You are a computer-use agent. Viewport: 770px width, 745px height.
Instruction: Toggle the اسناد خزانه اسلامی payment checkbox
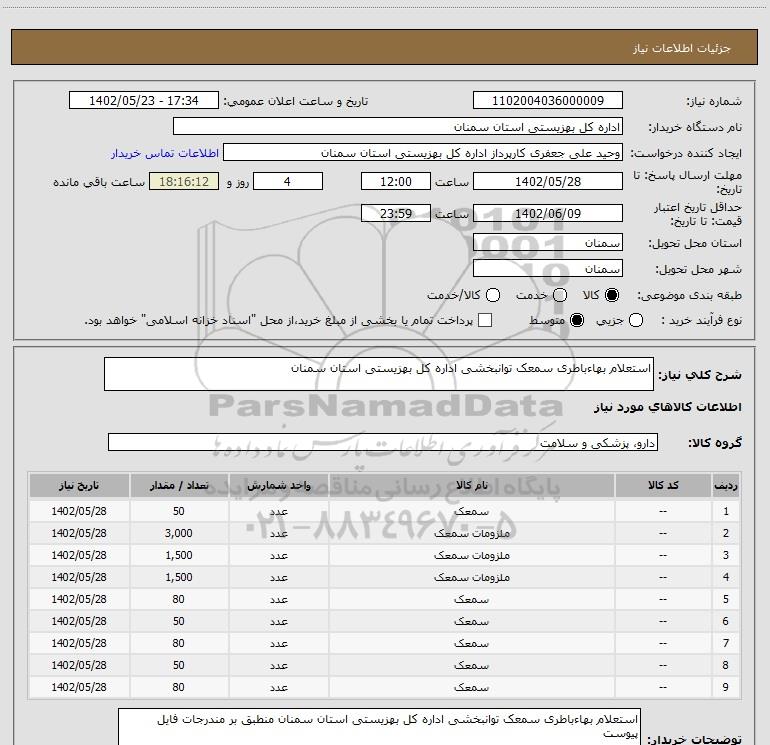(x=485, y=320)
